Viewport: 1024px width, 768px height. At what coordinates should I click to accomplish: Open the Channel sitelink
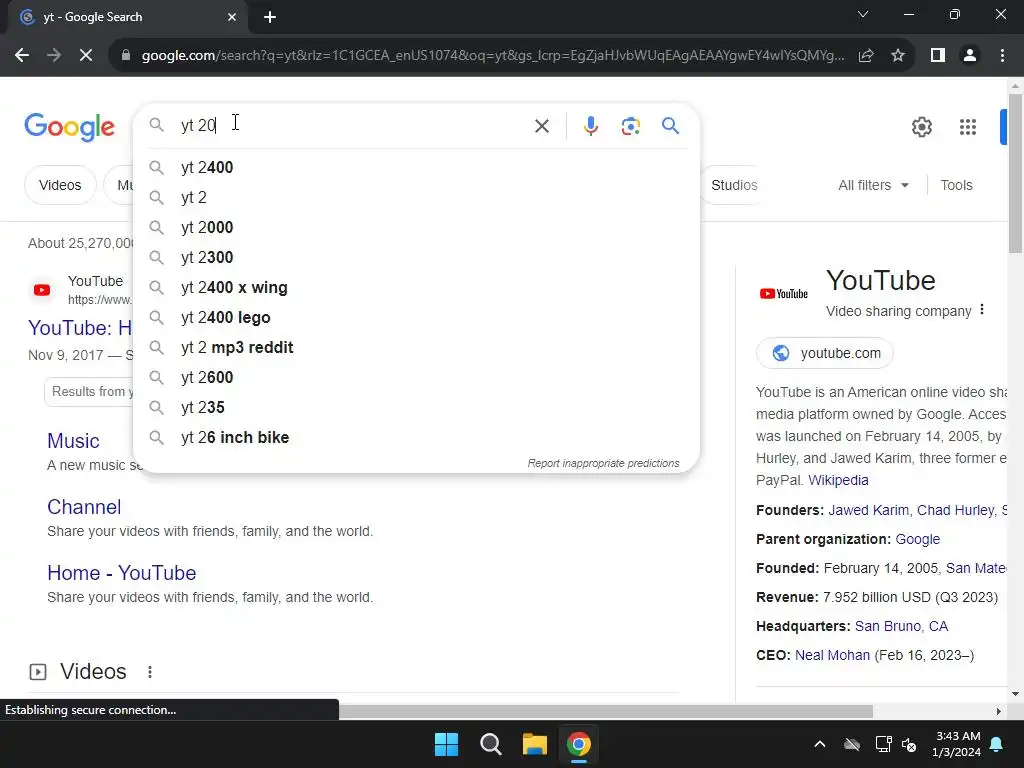(x=84, y=507)
